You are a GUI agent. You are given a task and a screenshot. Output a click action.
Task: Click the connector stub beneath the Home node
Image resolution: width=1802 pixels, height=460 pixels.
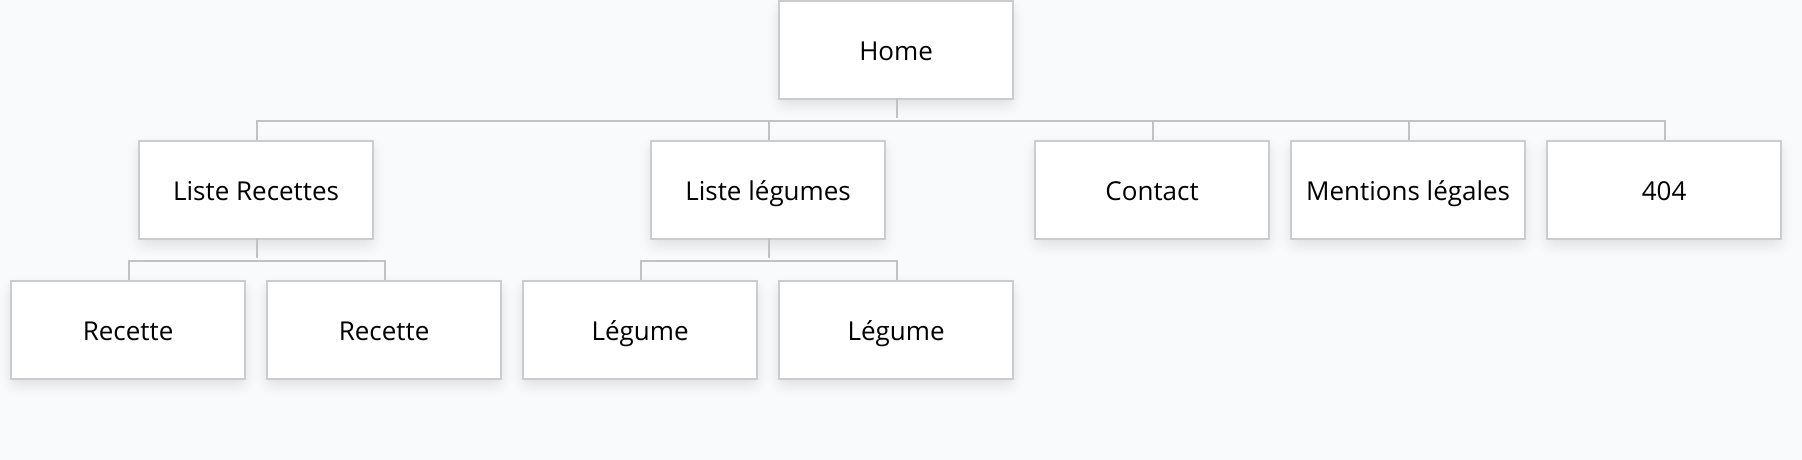point(896,109)
